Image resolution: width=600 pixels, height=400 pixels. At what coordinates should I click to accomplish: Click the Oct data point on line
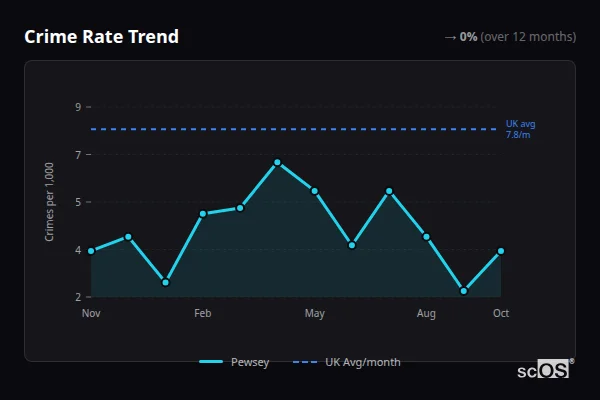pyautogui.click(x=501, y=251)
